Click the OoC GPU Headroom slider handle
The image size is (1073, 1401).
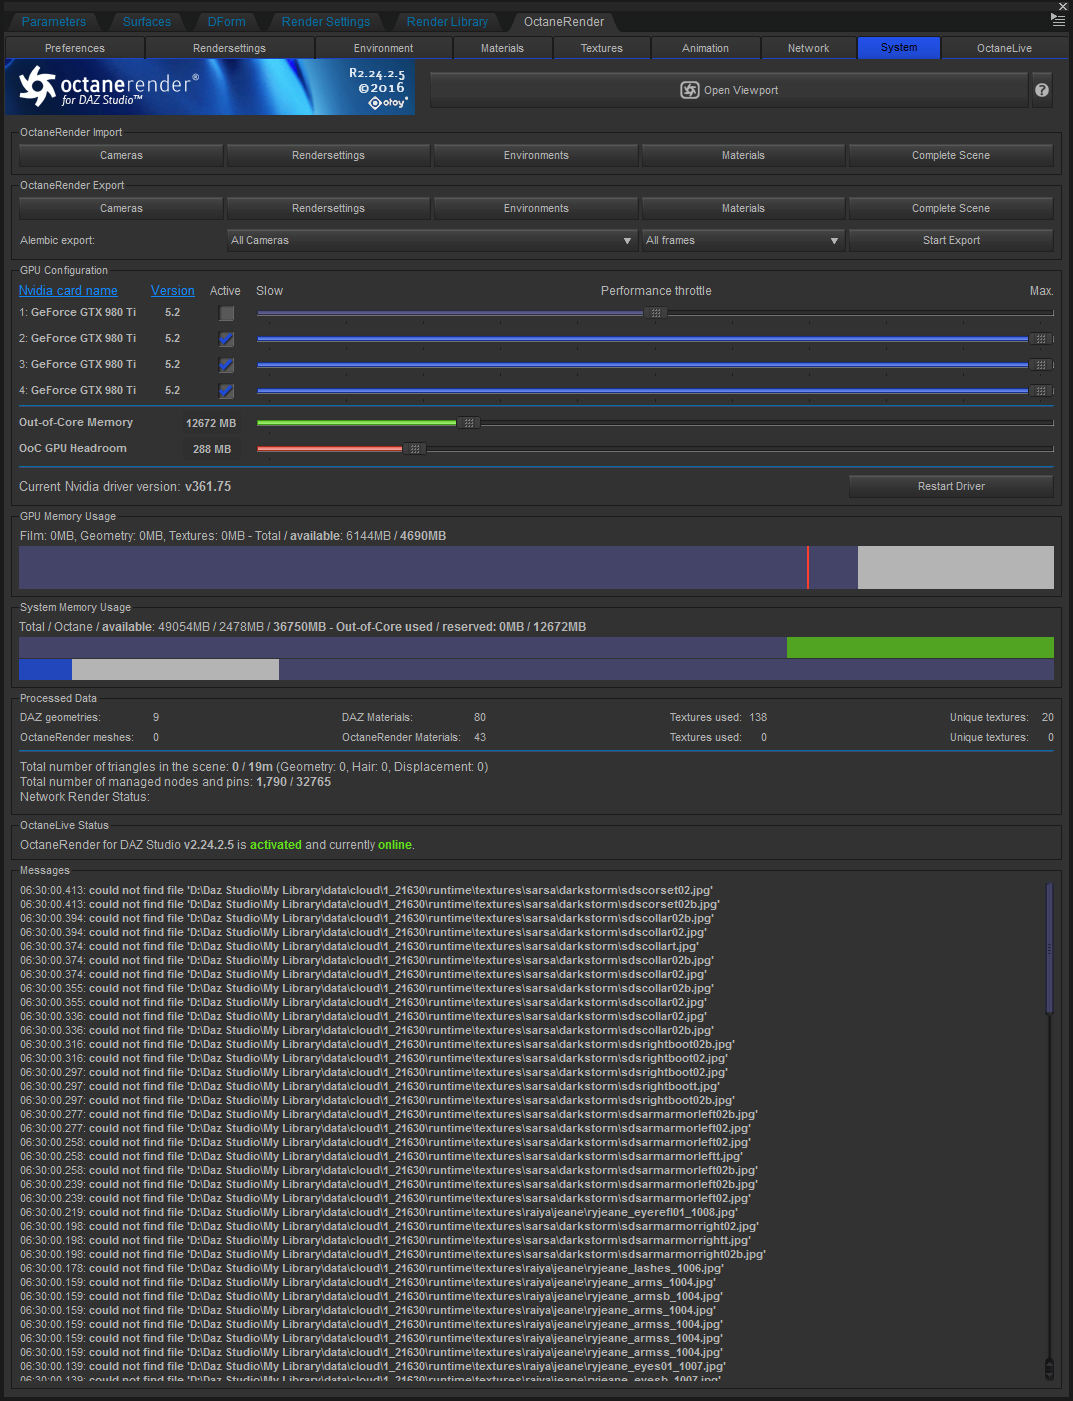coord(415,449)
